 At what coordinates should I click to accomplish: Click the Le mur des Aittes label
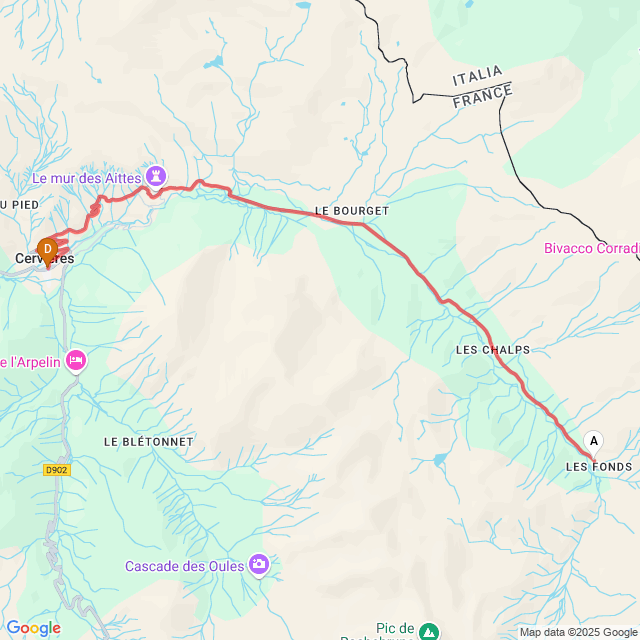(87, 178)
